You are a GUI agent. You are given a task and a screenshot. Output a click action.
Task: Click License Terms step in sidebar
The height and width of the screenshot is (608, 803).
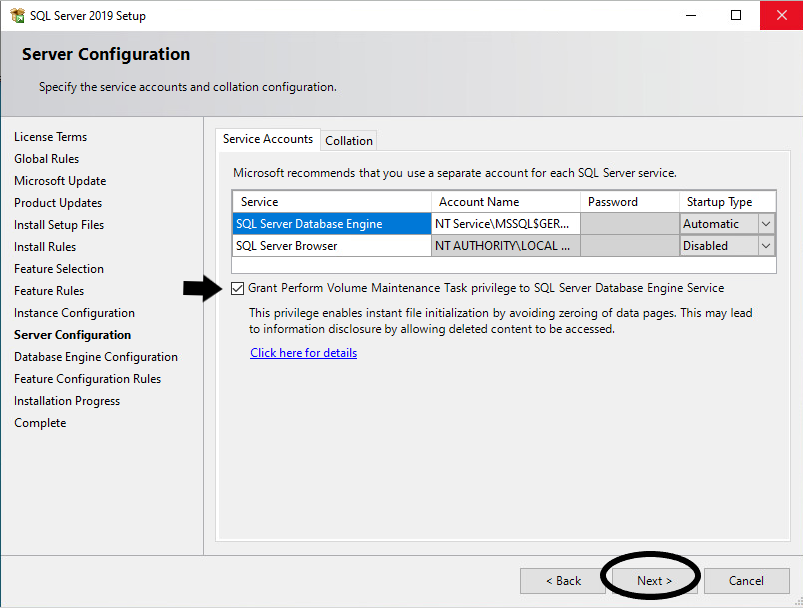(51, 137)
